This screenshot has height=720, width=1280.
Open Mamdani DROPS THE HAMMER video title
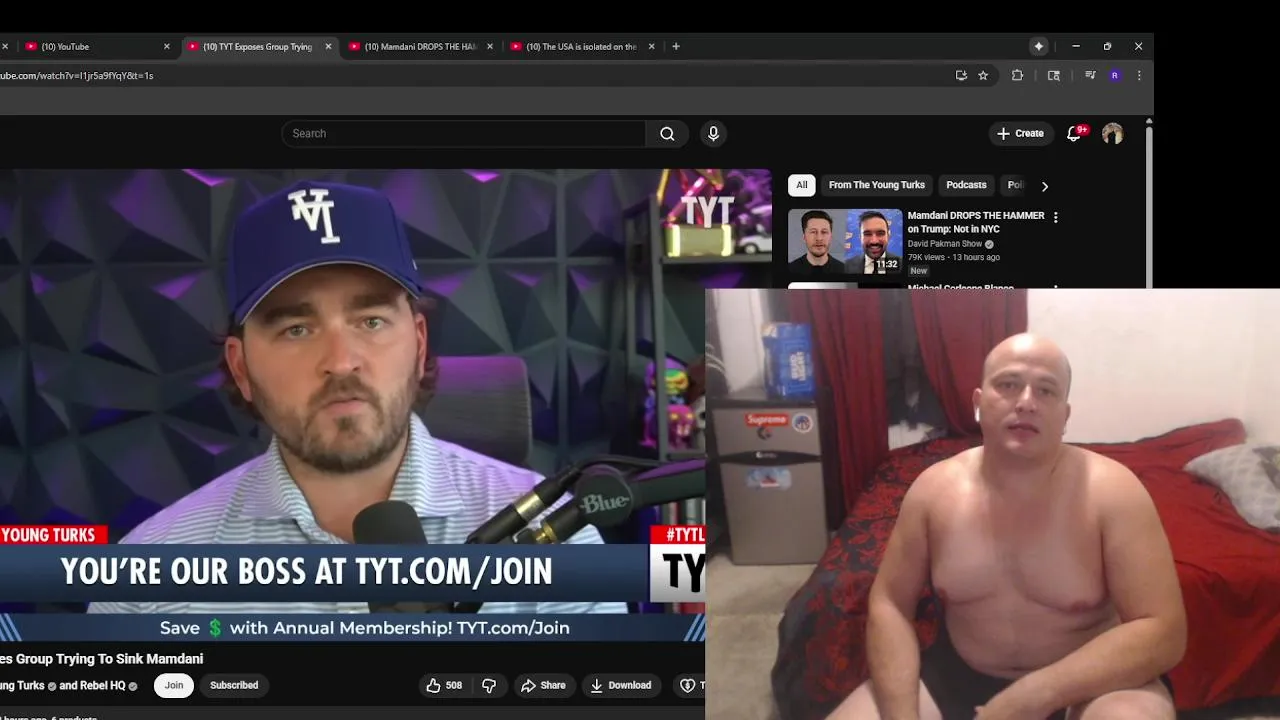tap(976, 222)
